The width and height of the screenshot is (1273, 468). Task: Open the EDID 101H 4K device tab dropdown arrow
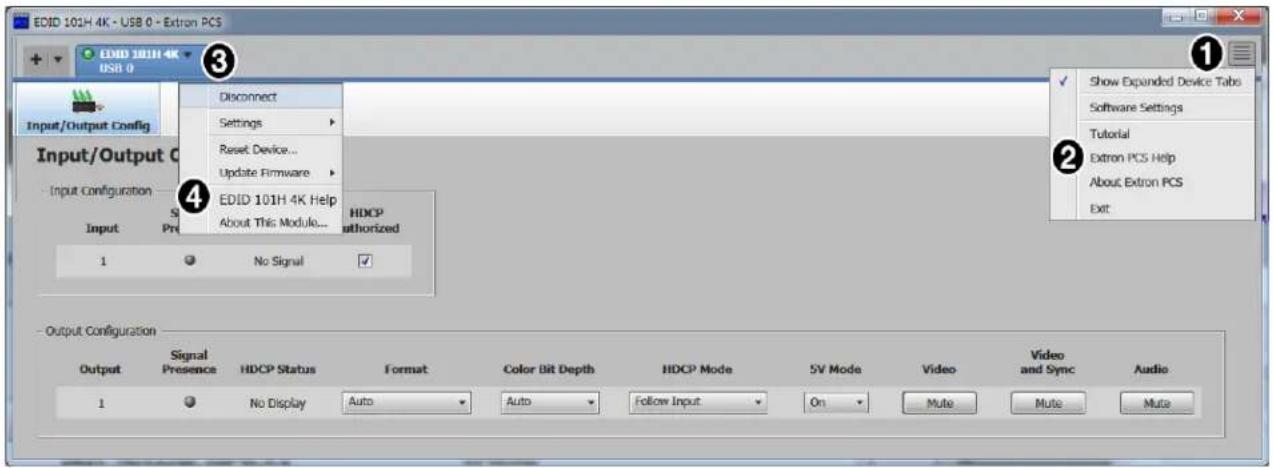tap(187, 54)
